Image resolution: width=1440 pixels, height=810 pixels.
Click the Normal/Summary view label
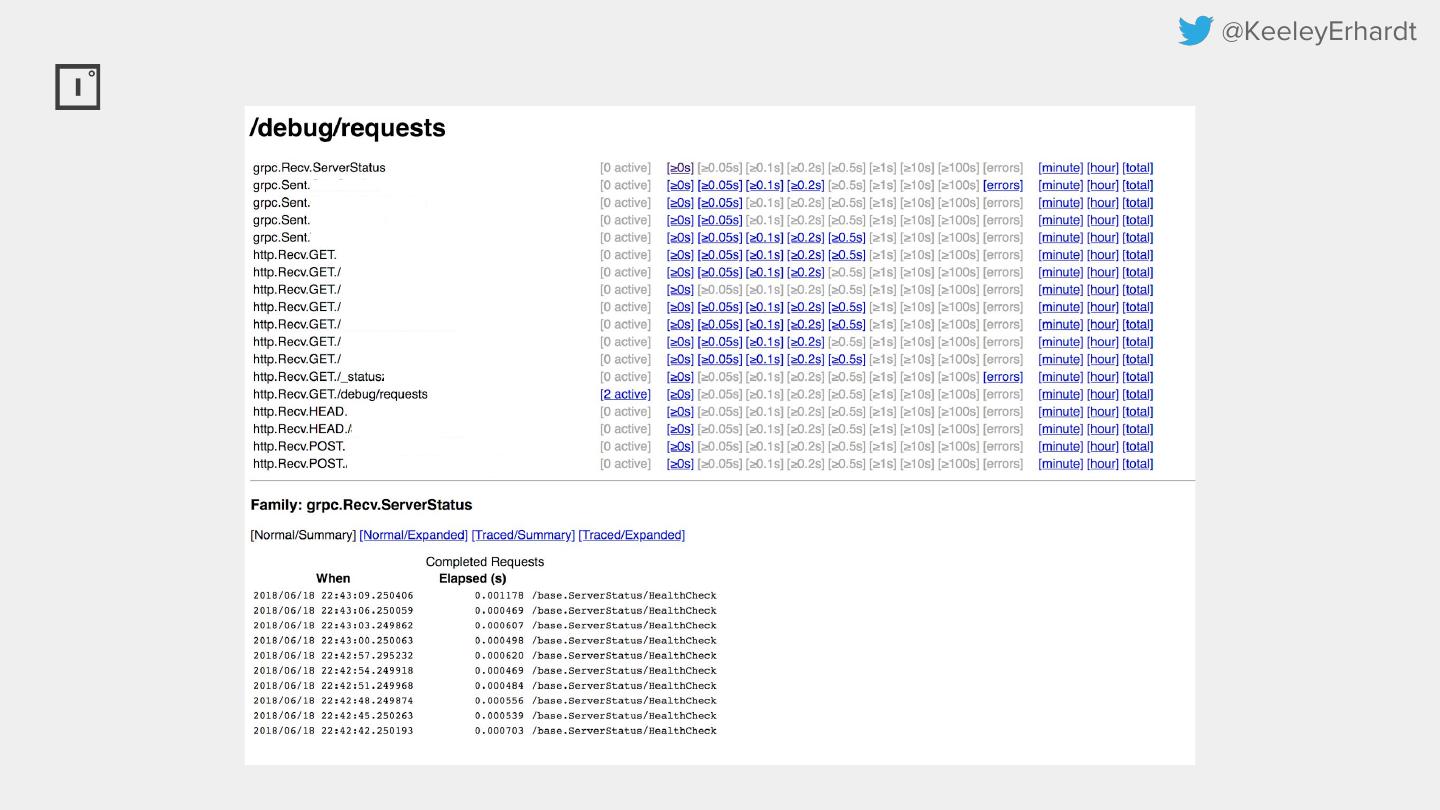coord(303,535)
